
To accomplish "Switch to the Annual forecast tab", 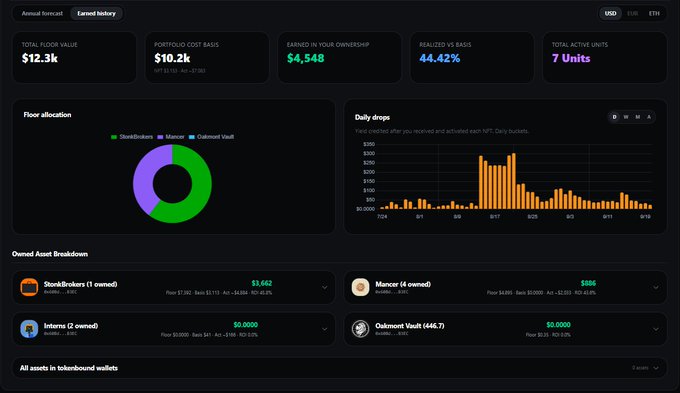I will pyautogui.click(x=42, y=13).
